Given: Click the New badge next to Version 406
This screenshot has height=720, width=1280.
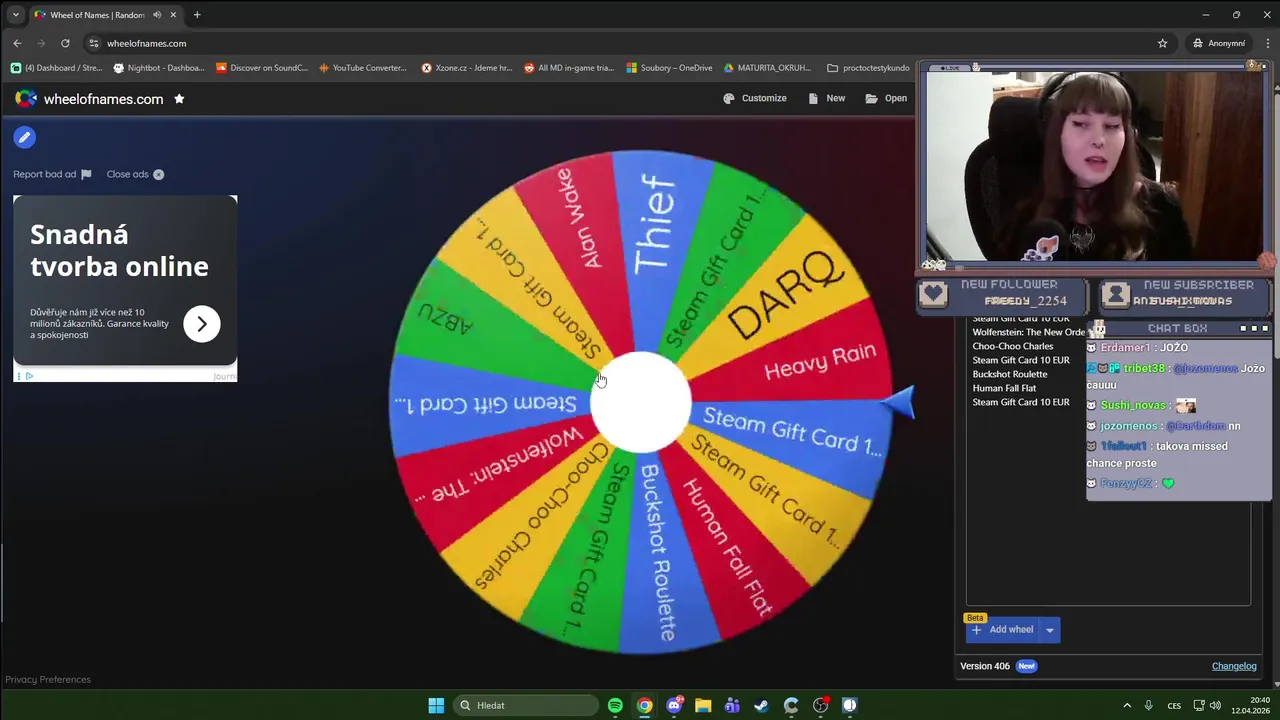Looking at the screenshot, I should coord(1026,666).
